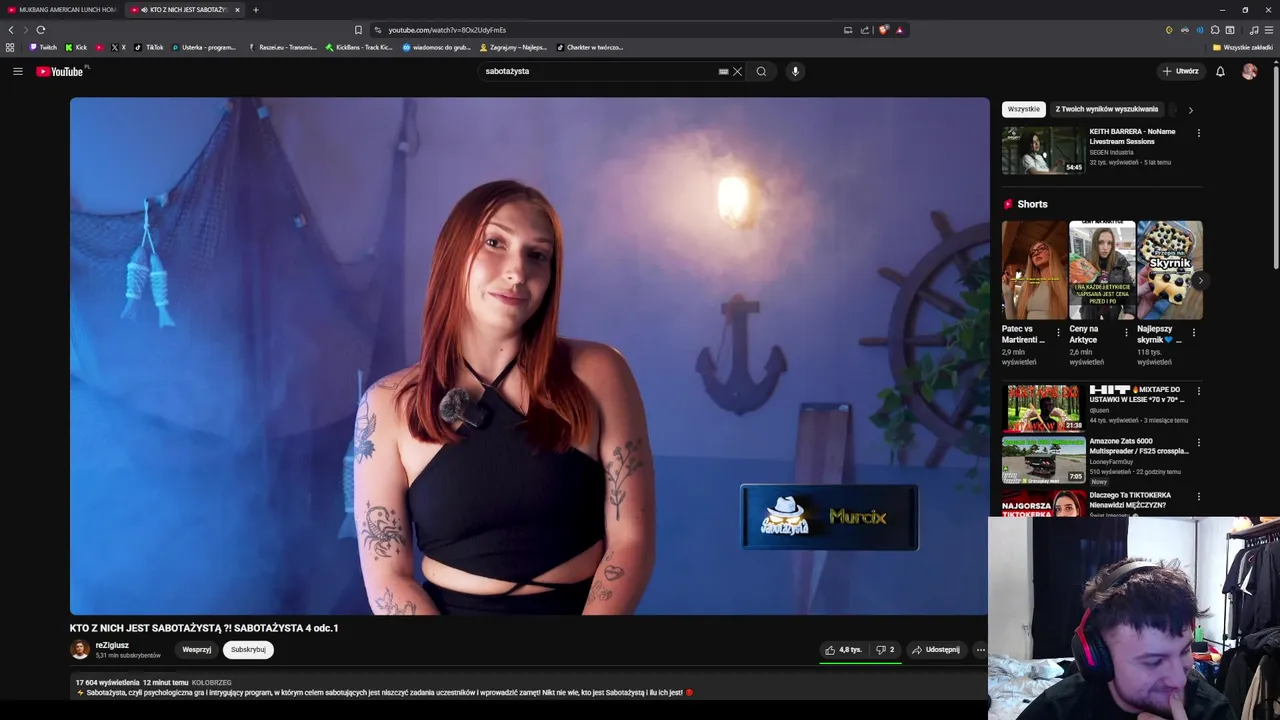Open options for Najlepszy skyrnik short

tap(1193, 333)
